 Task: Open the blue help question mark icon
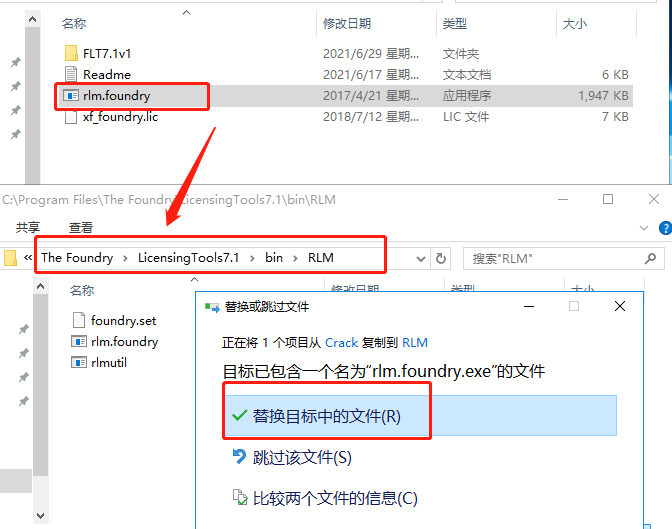point(665,228)
